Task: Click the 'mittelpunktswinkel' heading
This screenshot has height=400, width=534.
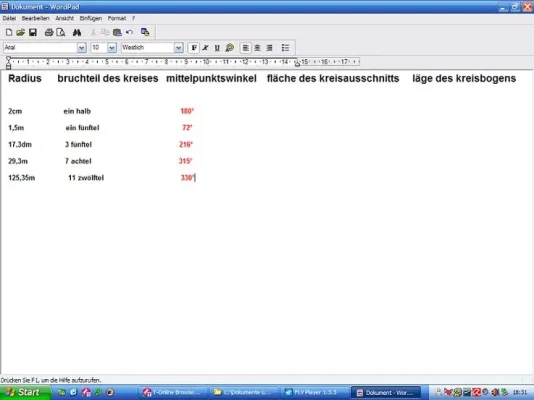Action: tap(211, 78)
